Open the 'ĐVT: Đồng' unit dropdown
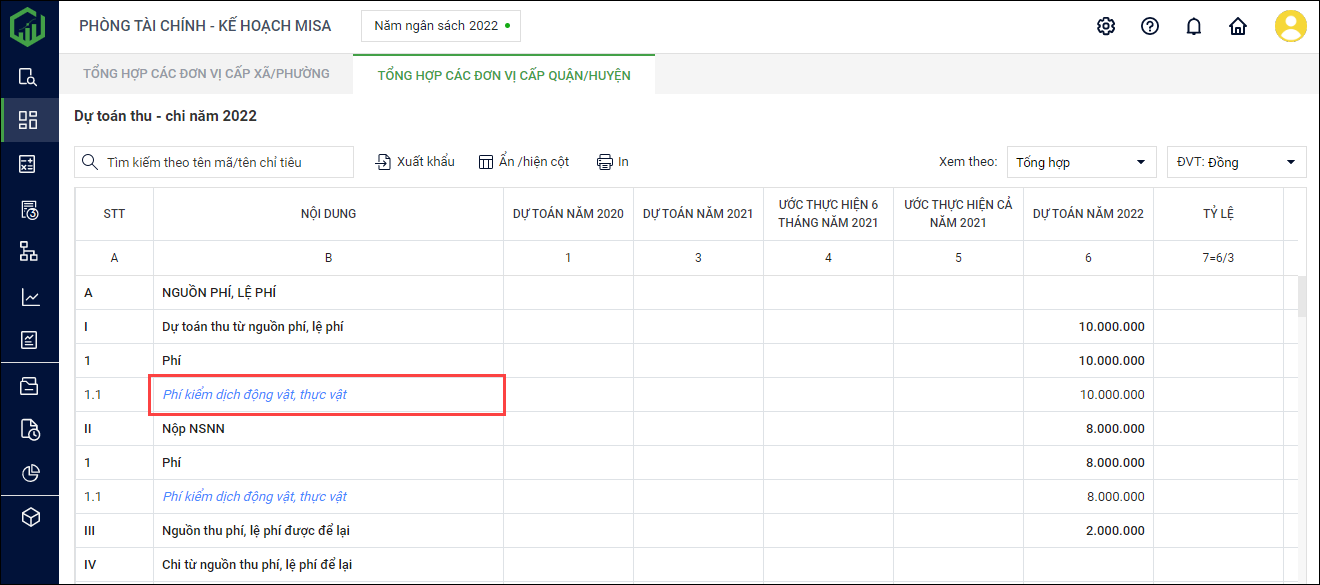Viewport: 1320px width, 585px height. pyautogui.click(x=1236, y=162)
